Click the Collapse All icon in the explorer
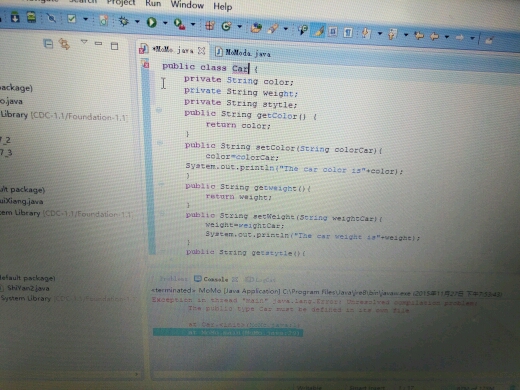Screen dimensions: 520x390 [x=48, y=44]
